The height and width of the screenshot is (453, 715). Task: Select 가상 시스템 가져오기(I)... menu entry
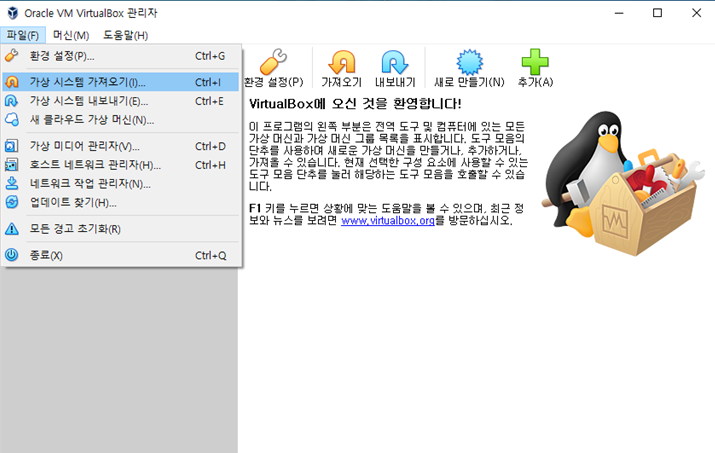(x=120, y=82)
